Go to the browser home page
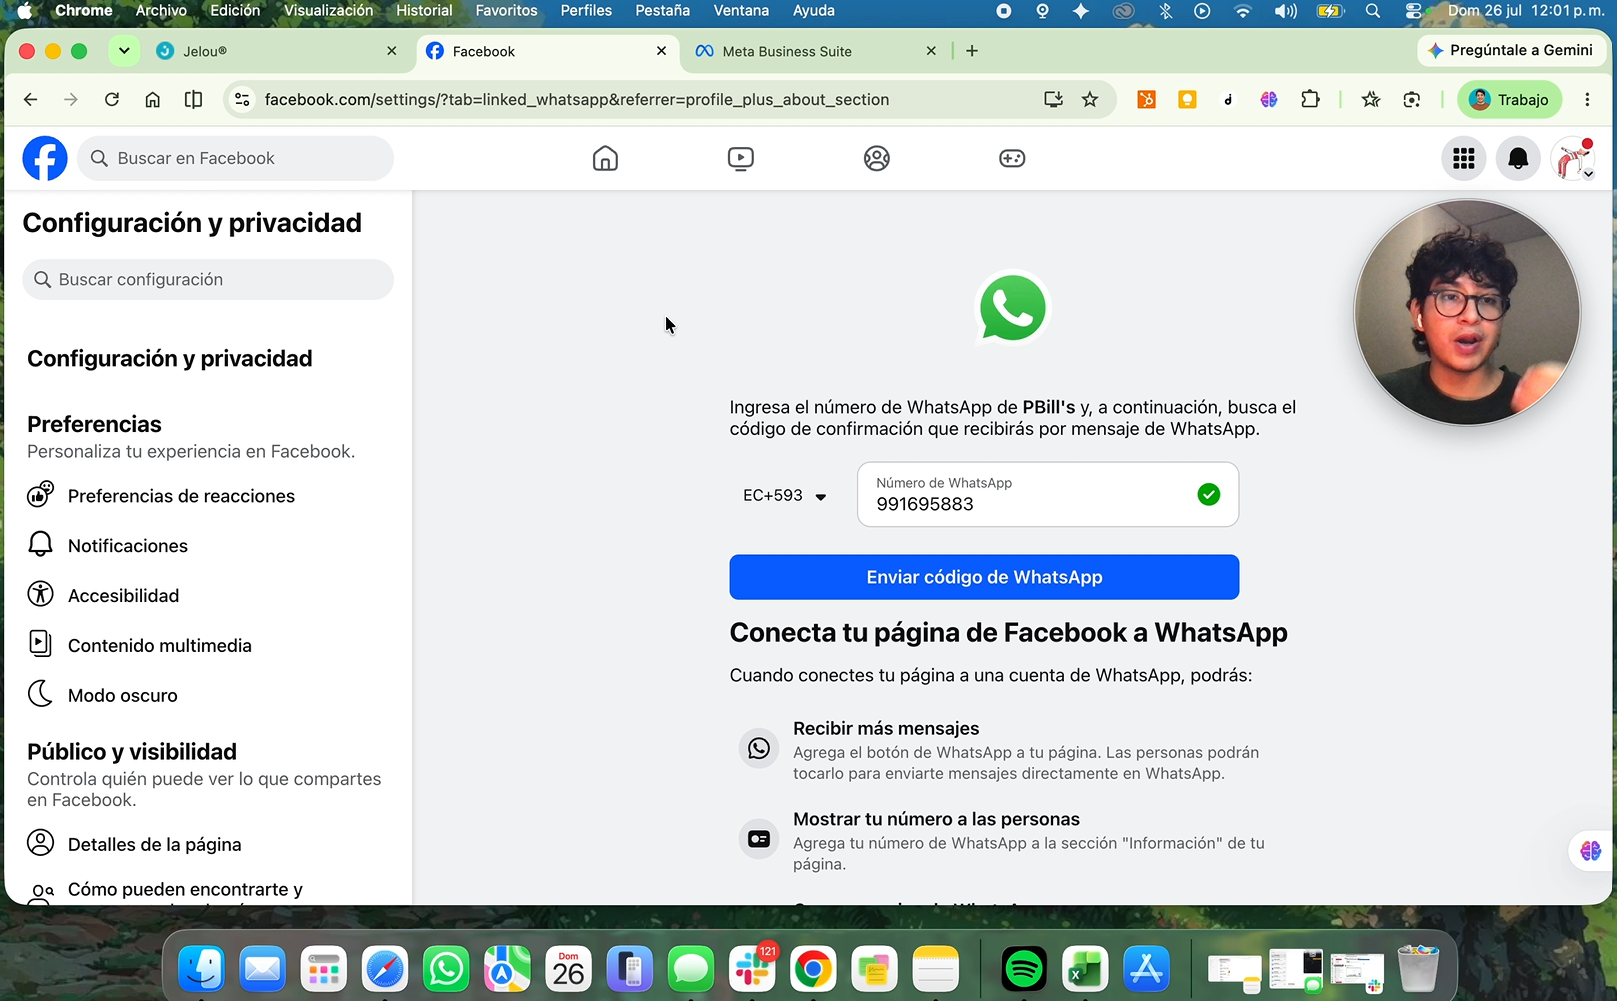The image size is (1617, 1001). pos(153,99)
